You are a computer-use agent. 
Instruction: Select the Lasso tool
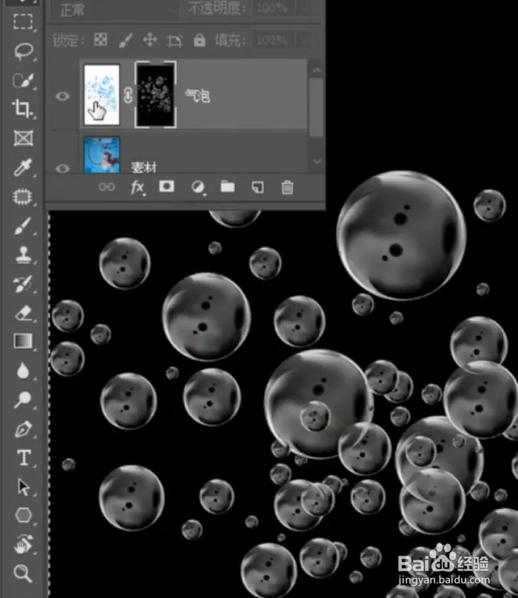pos(23,51)
